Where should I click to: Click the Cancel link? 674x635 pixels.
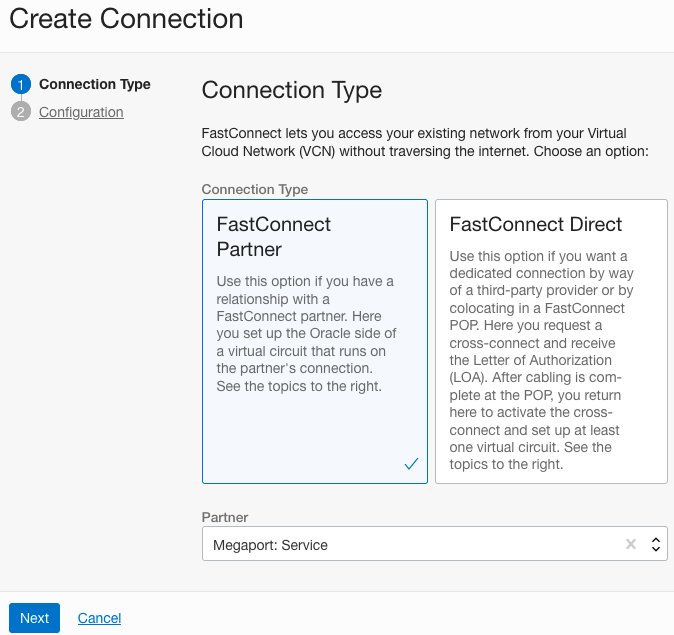click(99, 618)
